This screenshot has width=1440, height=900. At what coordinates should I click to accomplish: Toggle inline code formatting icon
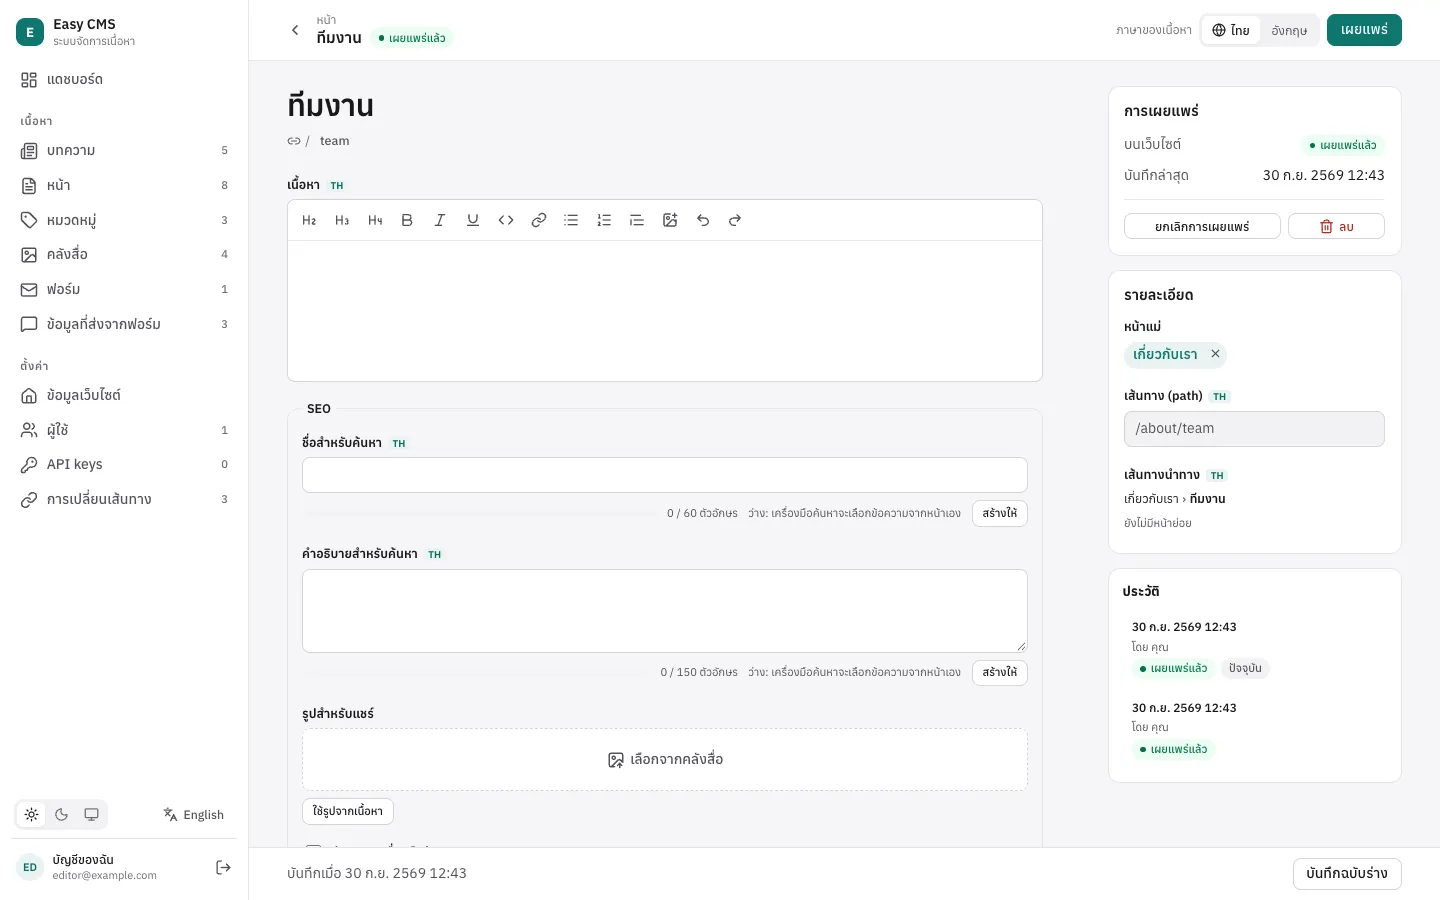point(506,220)
